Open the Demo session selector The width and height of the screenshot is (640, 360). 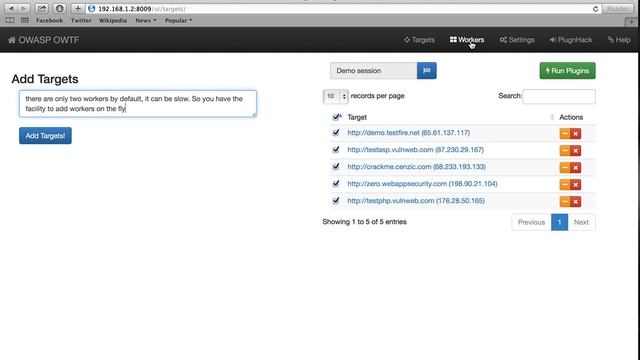pos(373,71)
